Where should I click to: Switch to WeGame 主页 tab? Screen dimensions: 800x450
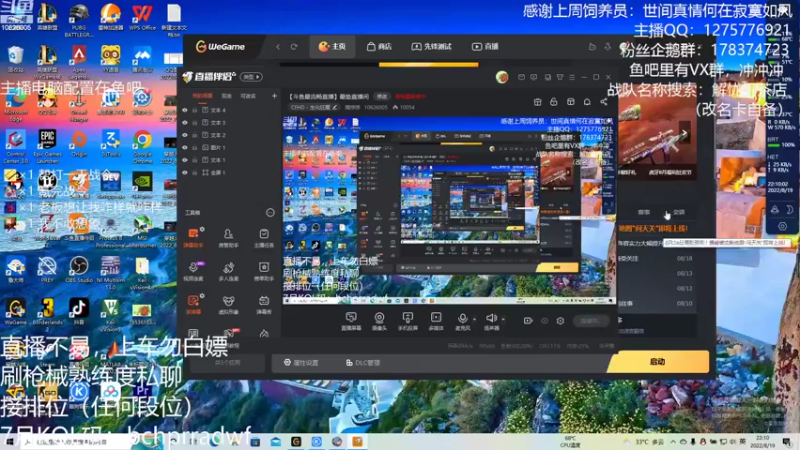(332, 47)
